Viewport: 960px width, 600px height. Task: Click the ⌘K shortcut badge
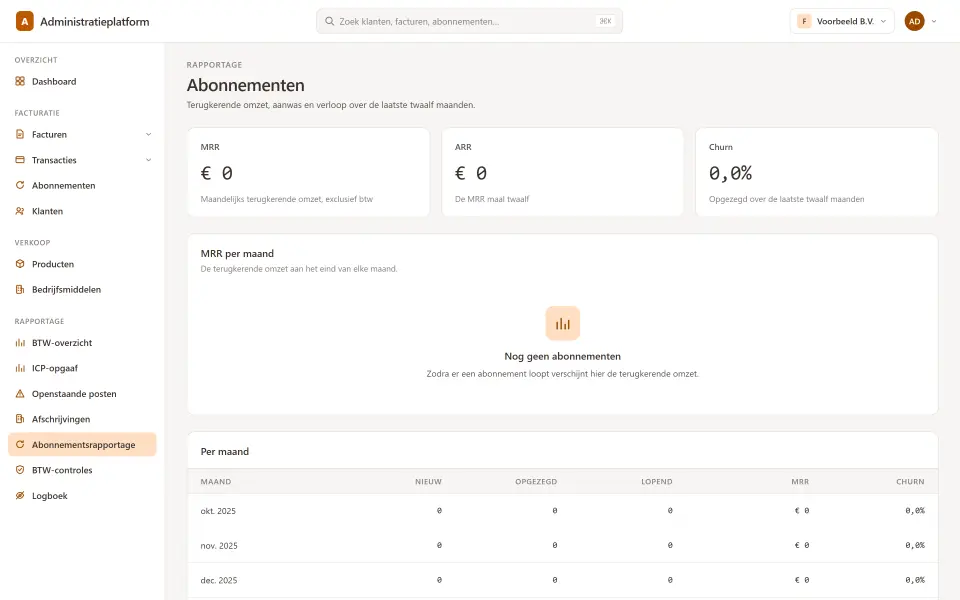coord(605,21)
